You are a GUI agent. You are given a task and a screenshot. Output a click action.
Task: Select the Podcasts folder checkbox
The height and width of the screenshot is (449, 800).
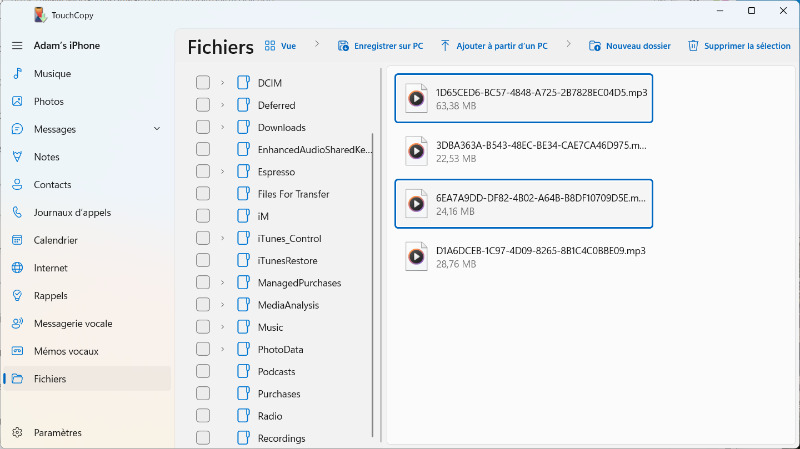203,372
